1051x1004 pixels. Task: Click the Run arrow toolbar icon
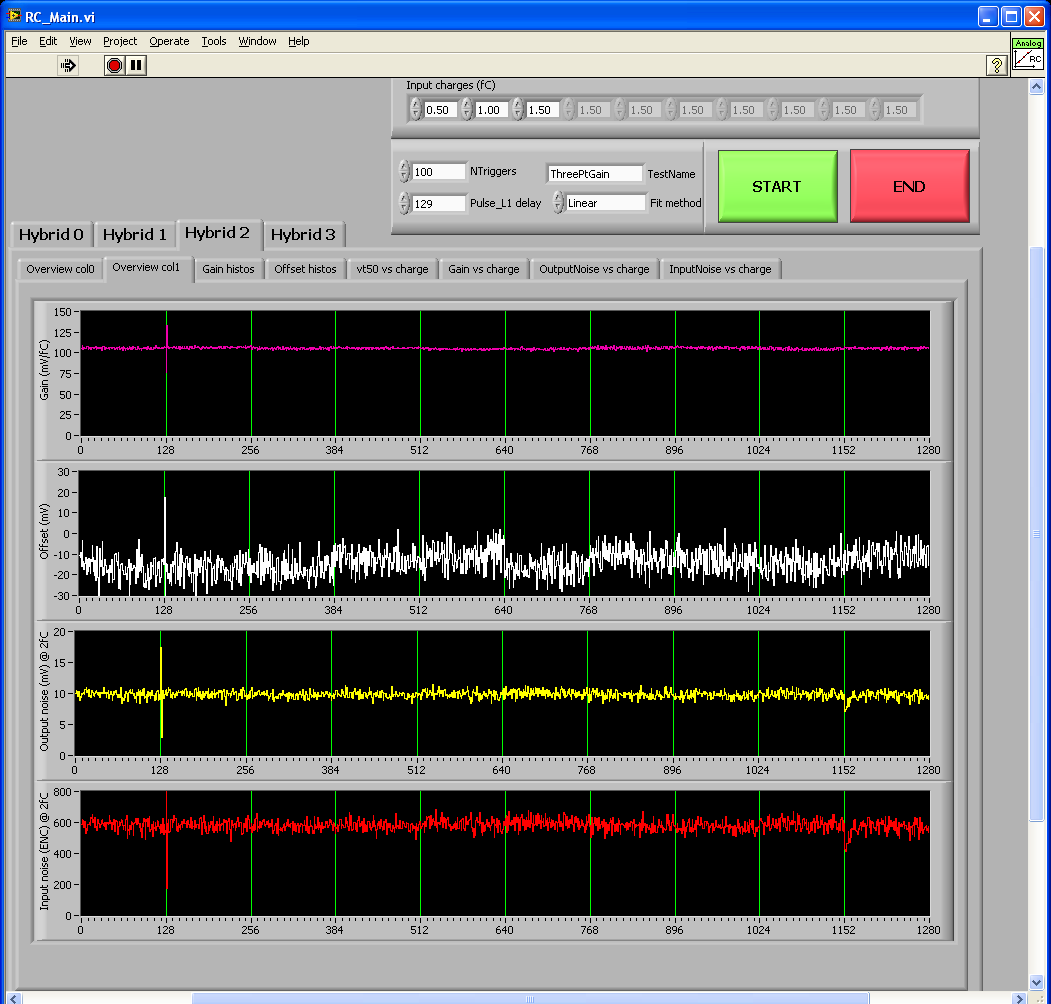68,65
